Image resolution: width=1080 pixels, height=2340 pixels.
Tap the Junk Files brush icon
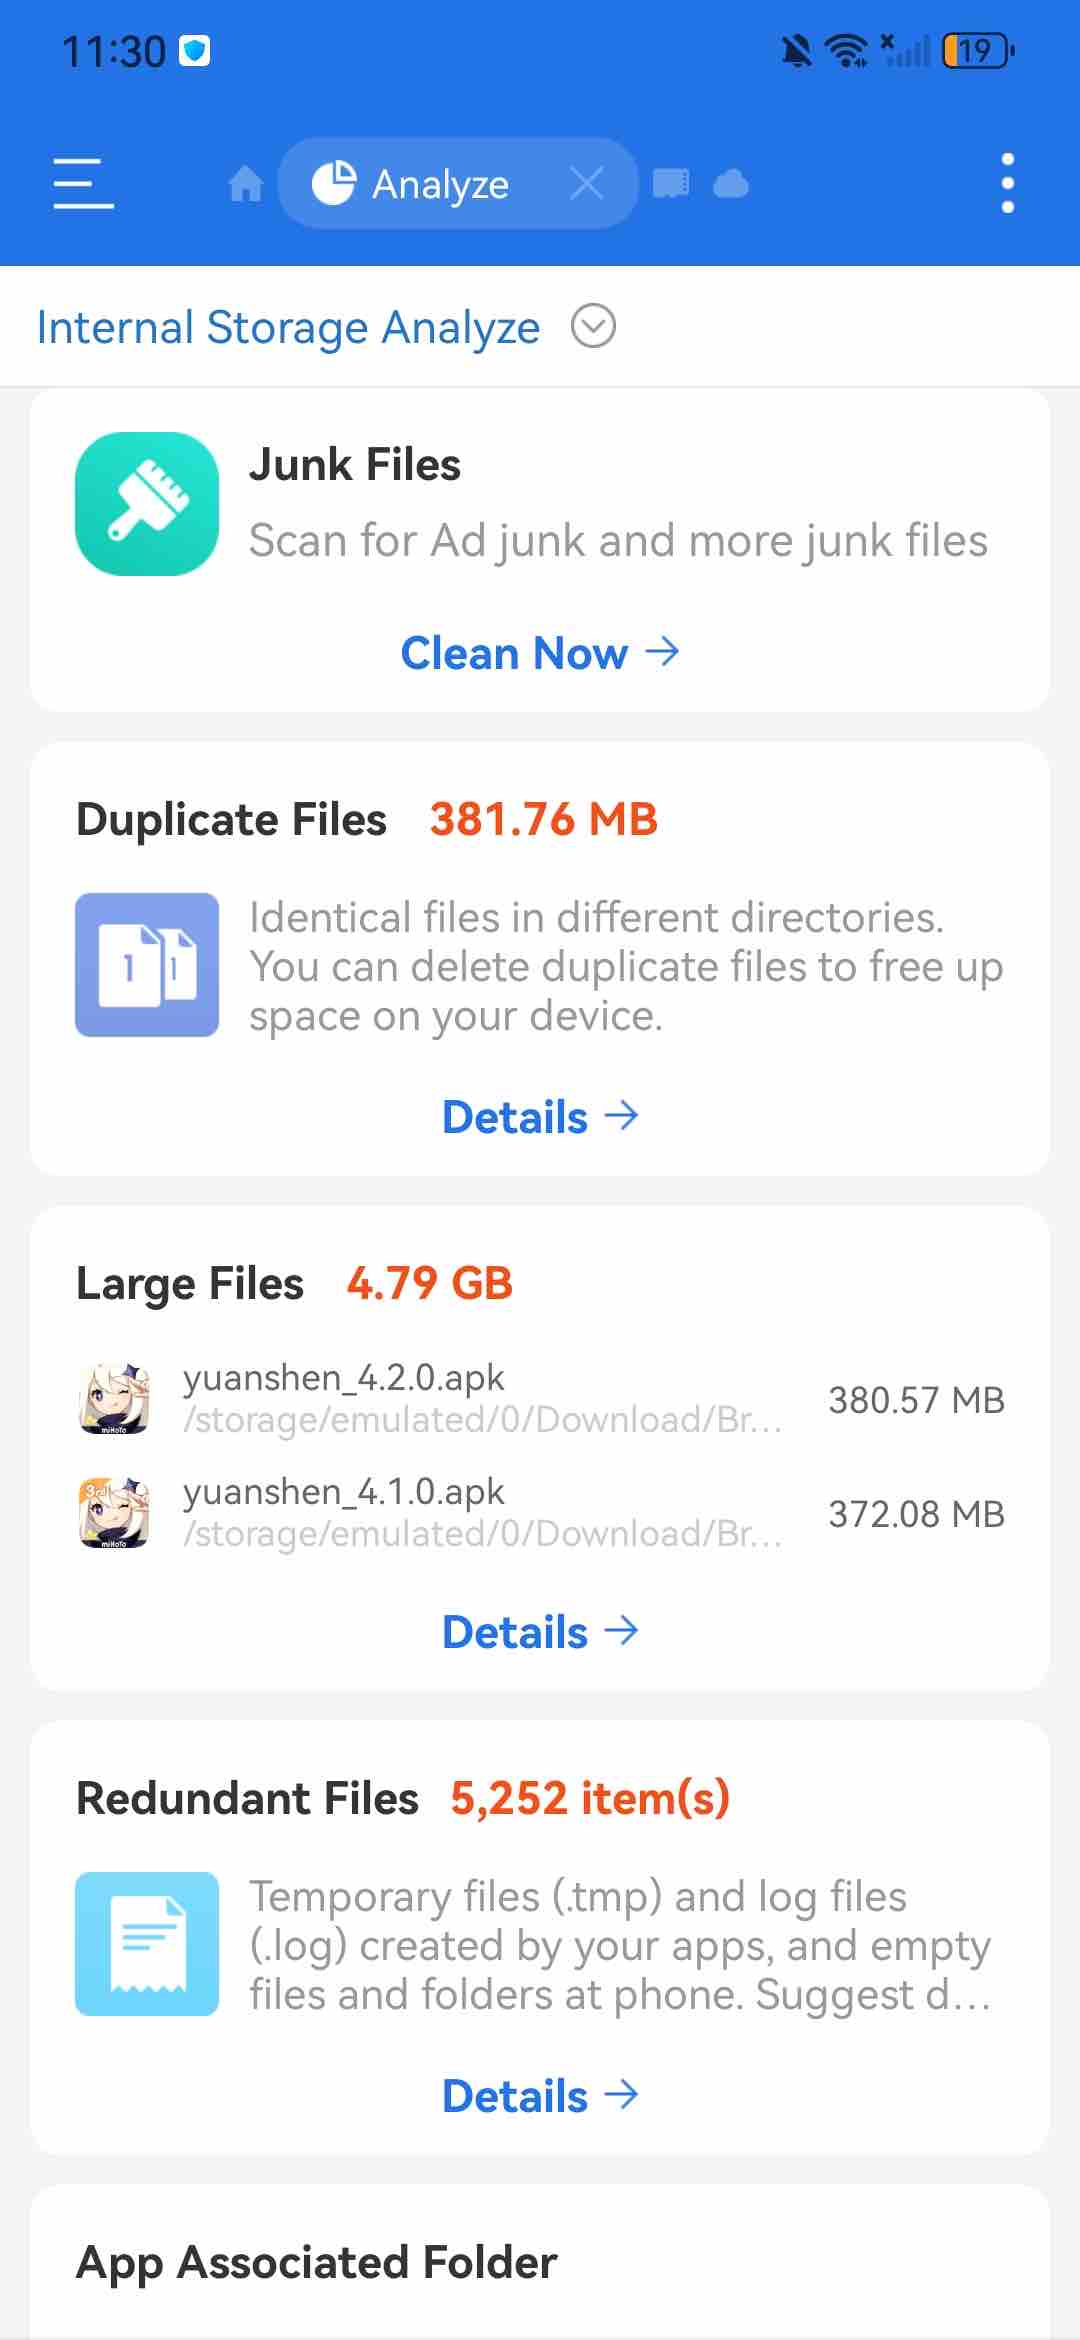coord(147,504)
